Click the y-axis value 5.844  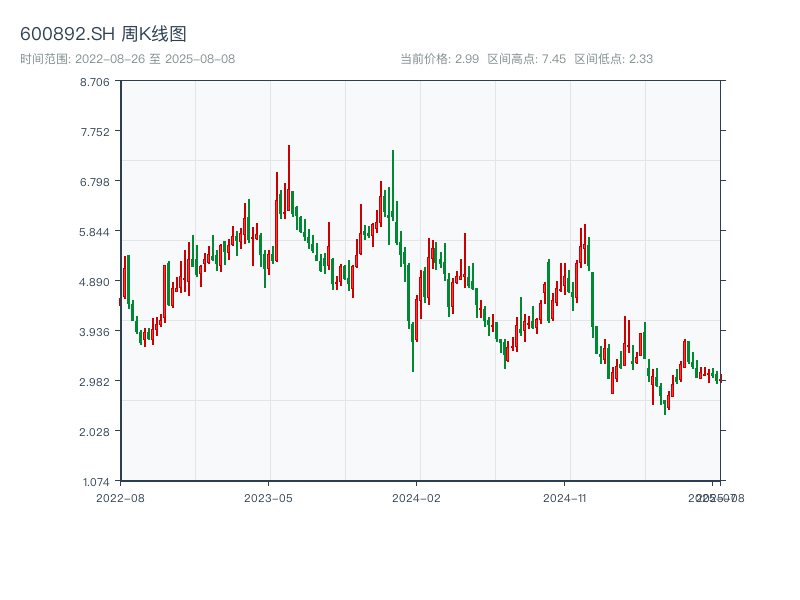click(x=94, y=232)
